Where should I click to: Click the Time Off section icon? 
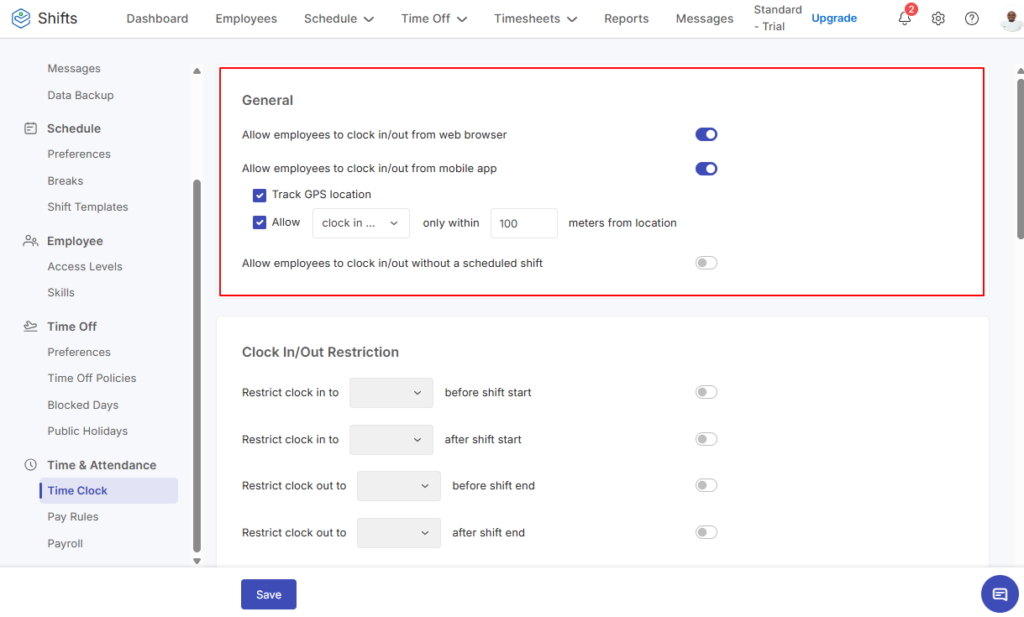30,326
